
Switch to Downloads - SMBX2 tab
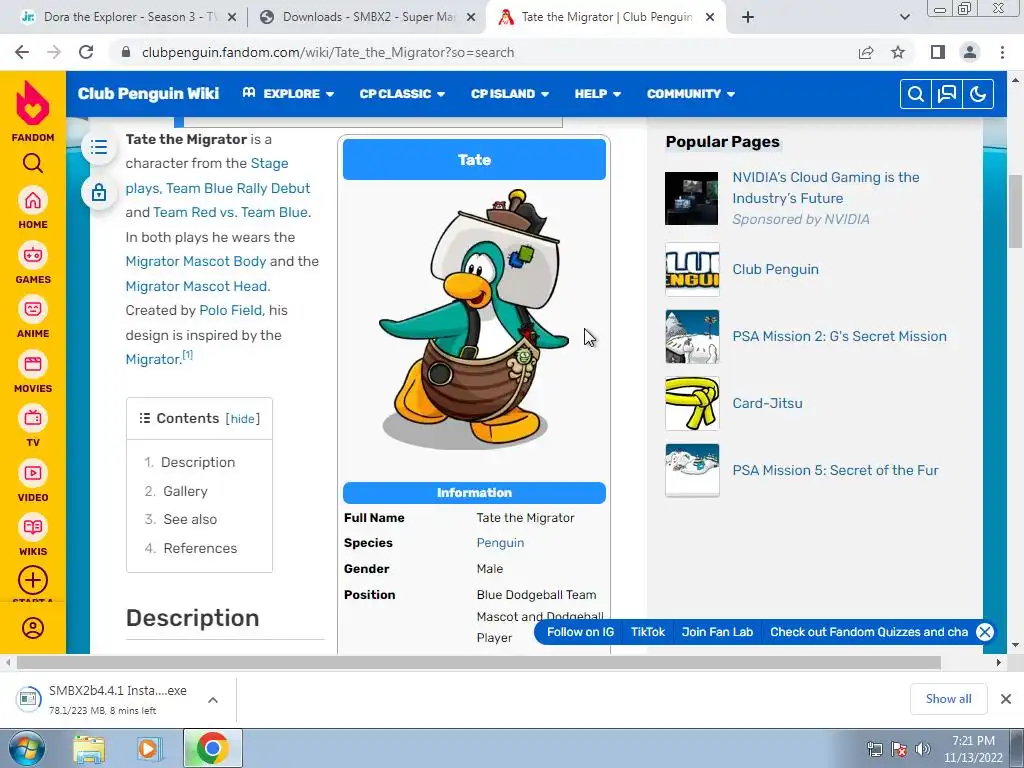(368, 18)
